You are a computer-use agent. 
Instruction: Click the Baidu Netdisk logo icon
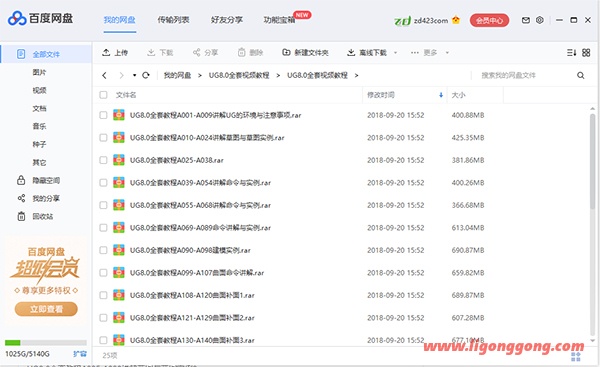(17, 18)
